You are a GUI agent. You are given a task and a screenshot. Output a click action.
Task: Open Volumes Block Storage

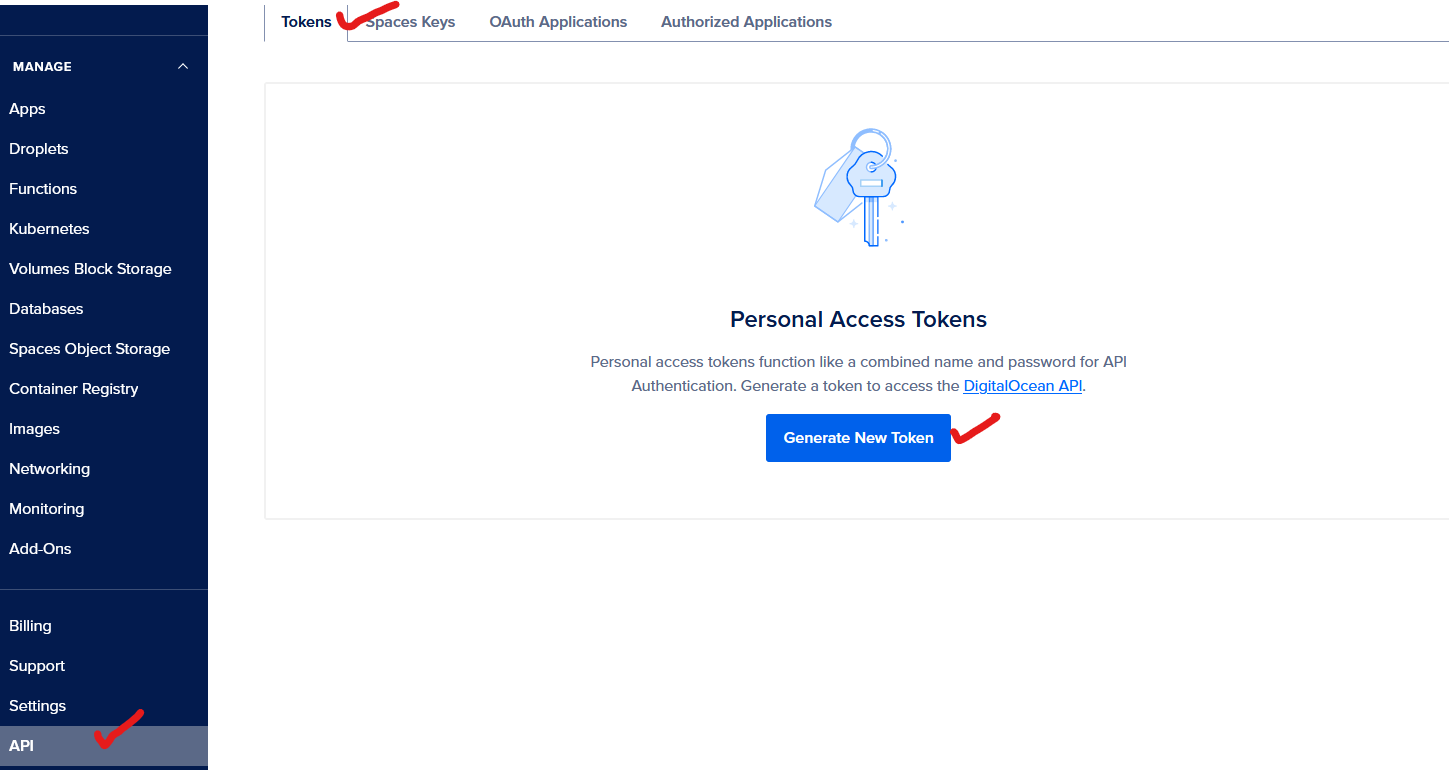90,269
